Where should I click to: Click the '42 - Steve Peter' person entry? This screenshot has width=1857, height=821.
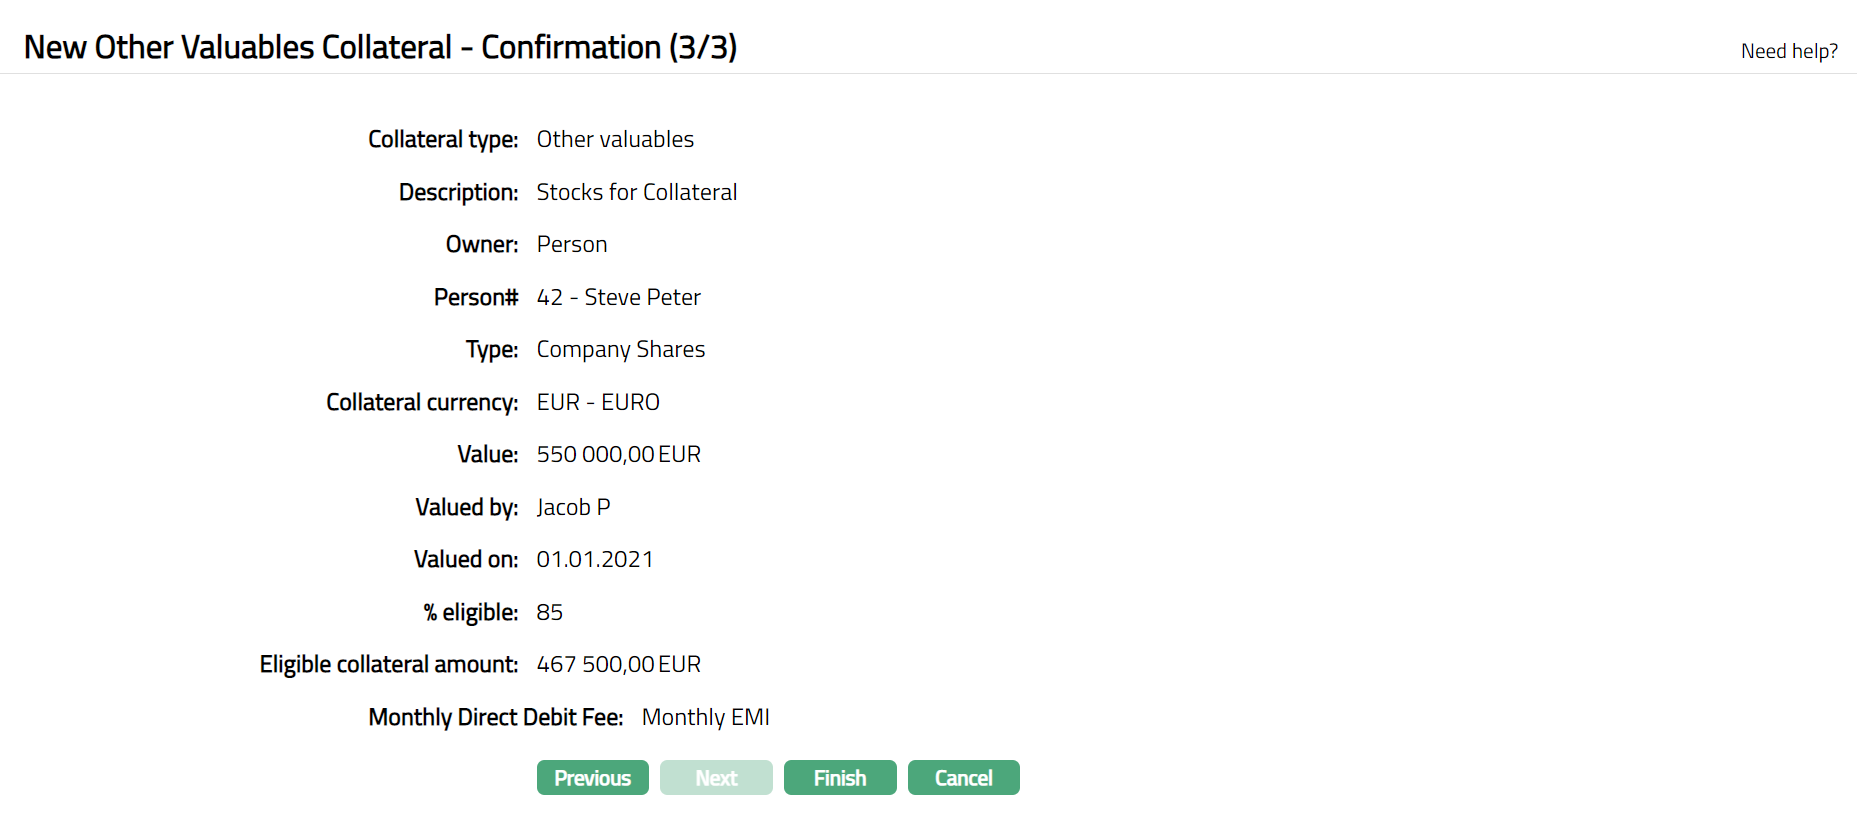[618, 297]
